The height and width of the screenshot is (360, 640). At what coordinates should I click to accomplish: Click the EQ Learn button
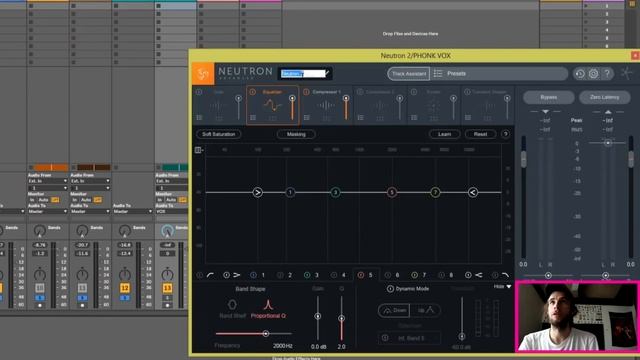(x=444, y=134)
